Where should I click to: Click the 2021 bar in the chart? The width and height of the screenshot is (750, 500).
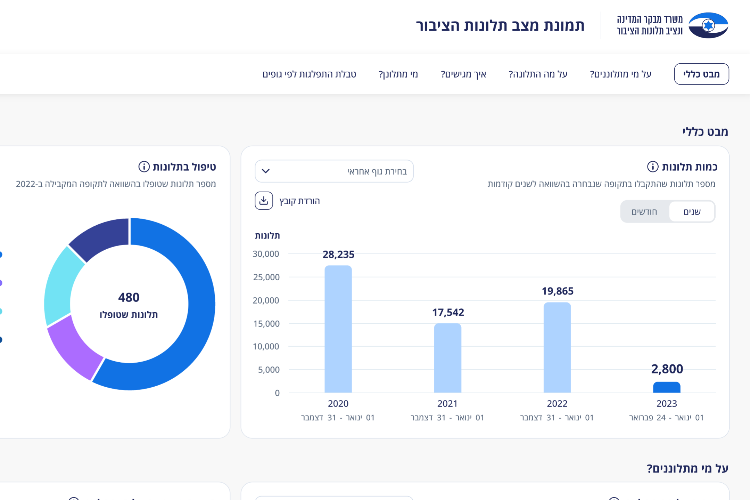coord(448,358)
